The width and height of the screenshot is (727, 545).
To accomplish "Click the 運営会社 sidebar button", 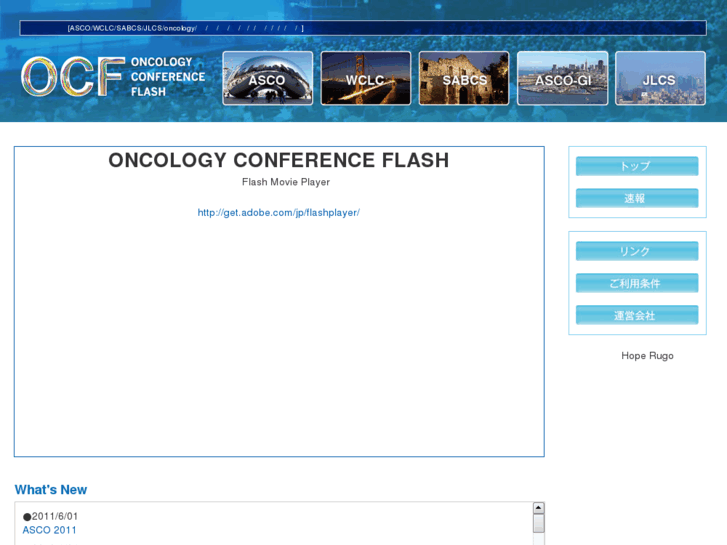I will (637, 315).
